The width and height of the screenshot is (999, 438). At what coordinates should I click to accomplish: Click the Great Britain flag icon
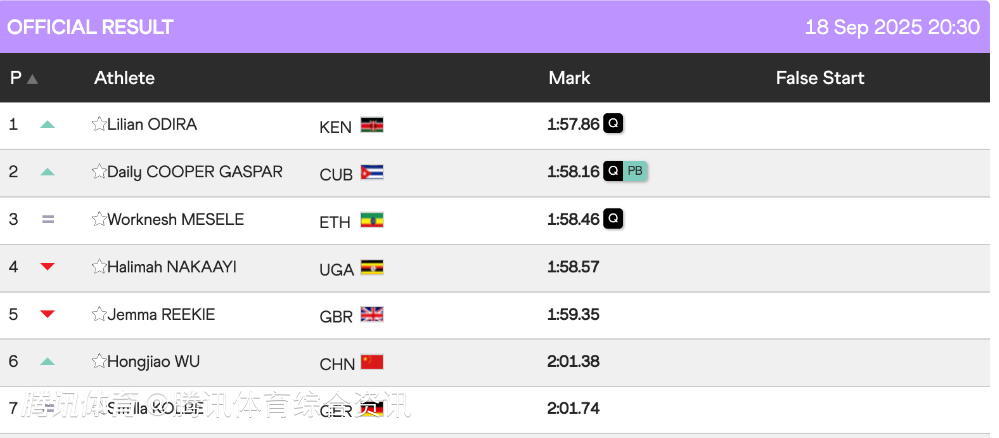point(372,314)
